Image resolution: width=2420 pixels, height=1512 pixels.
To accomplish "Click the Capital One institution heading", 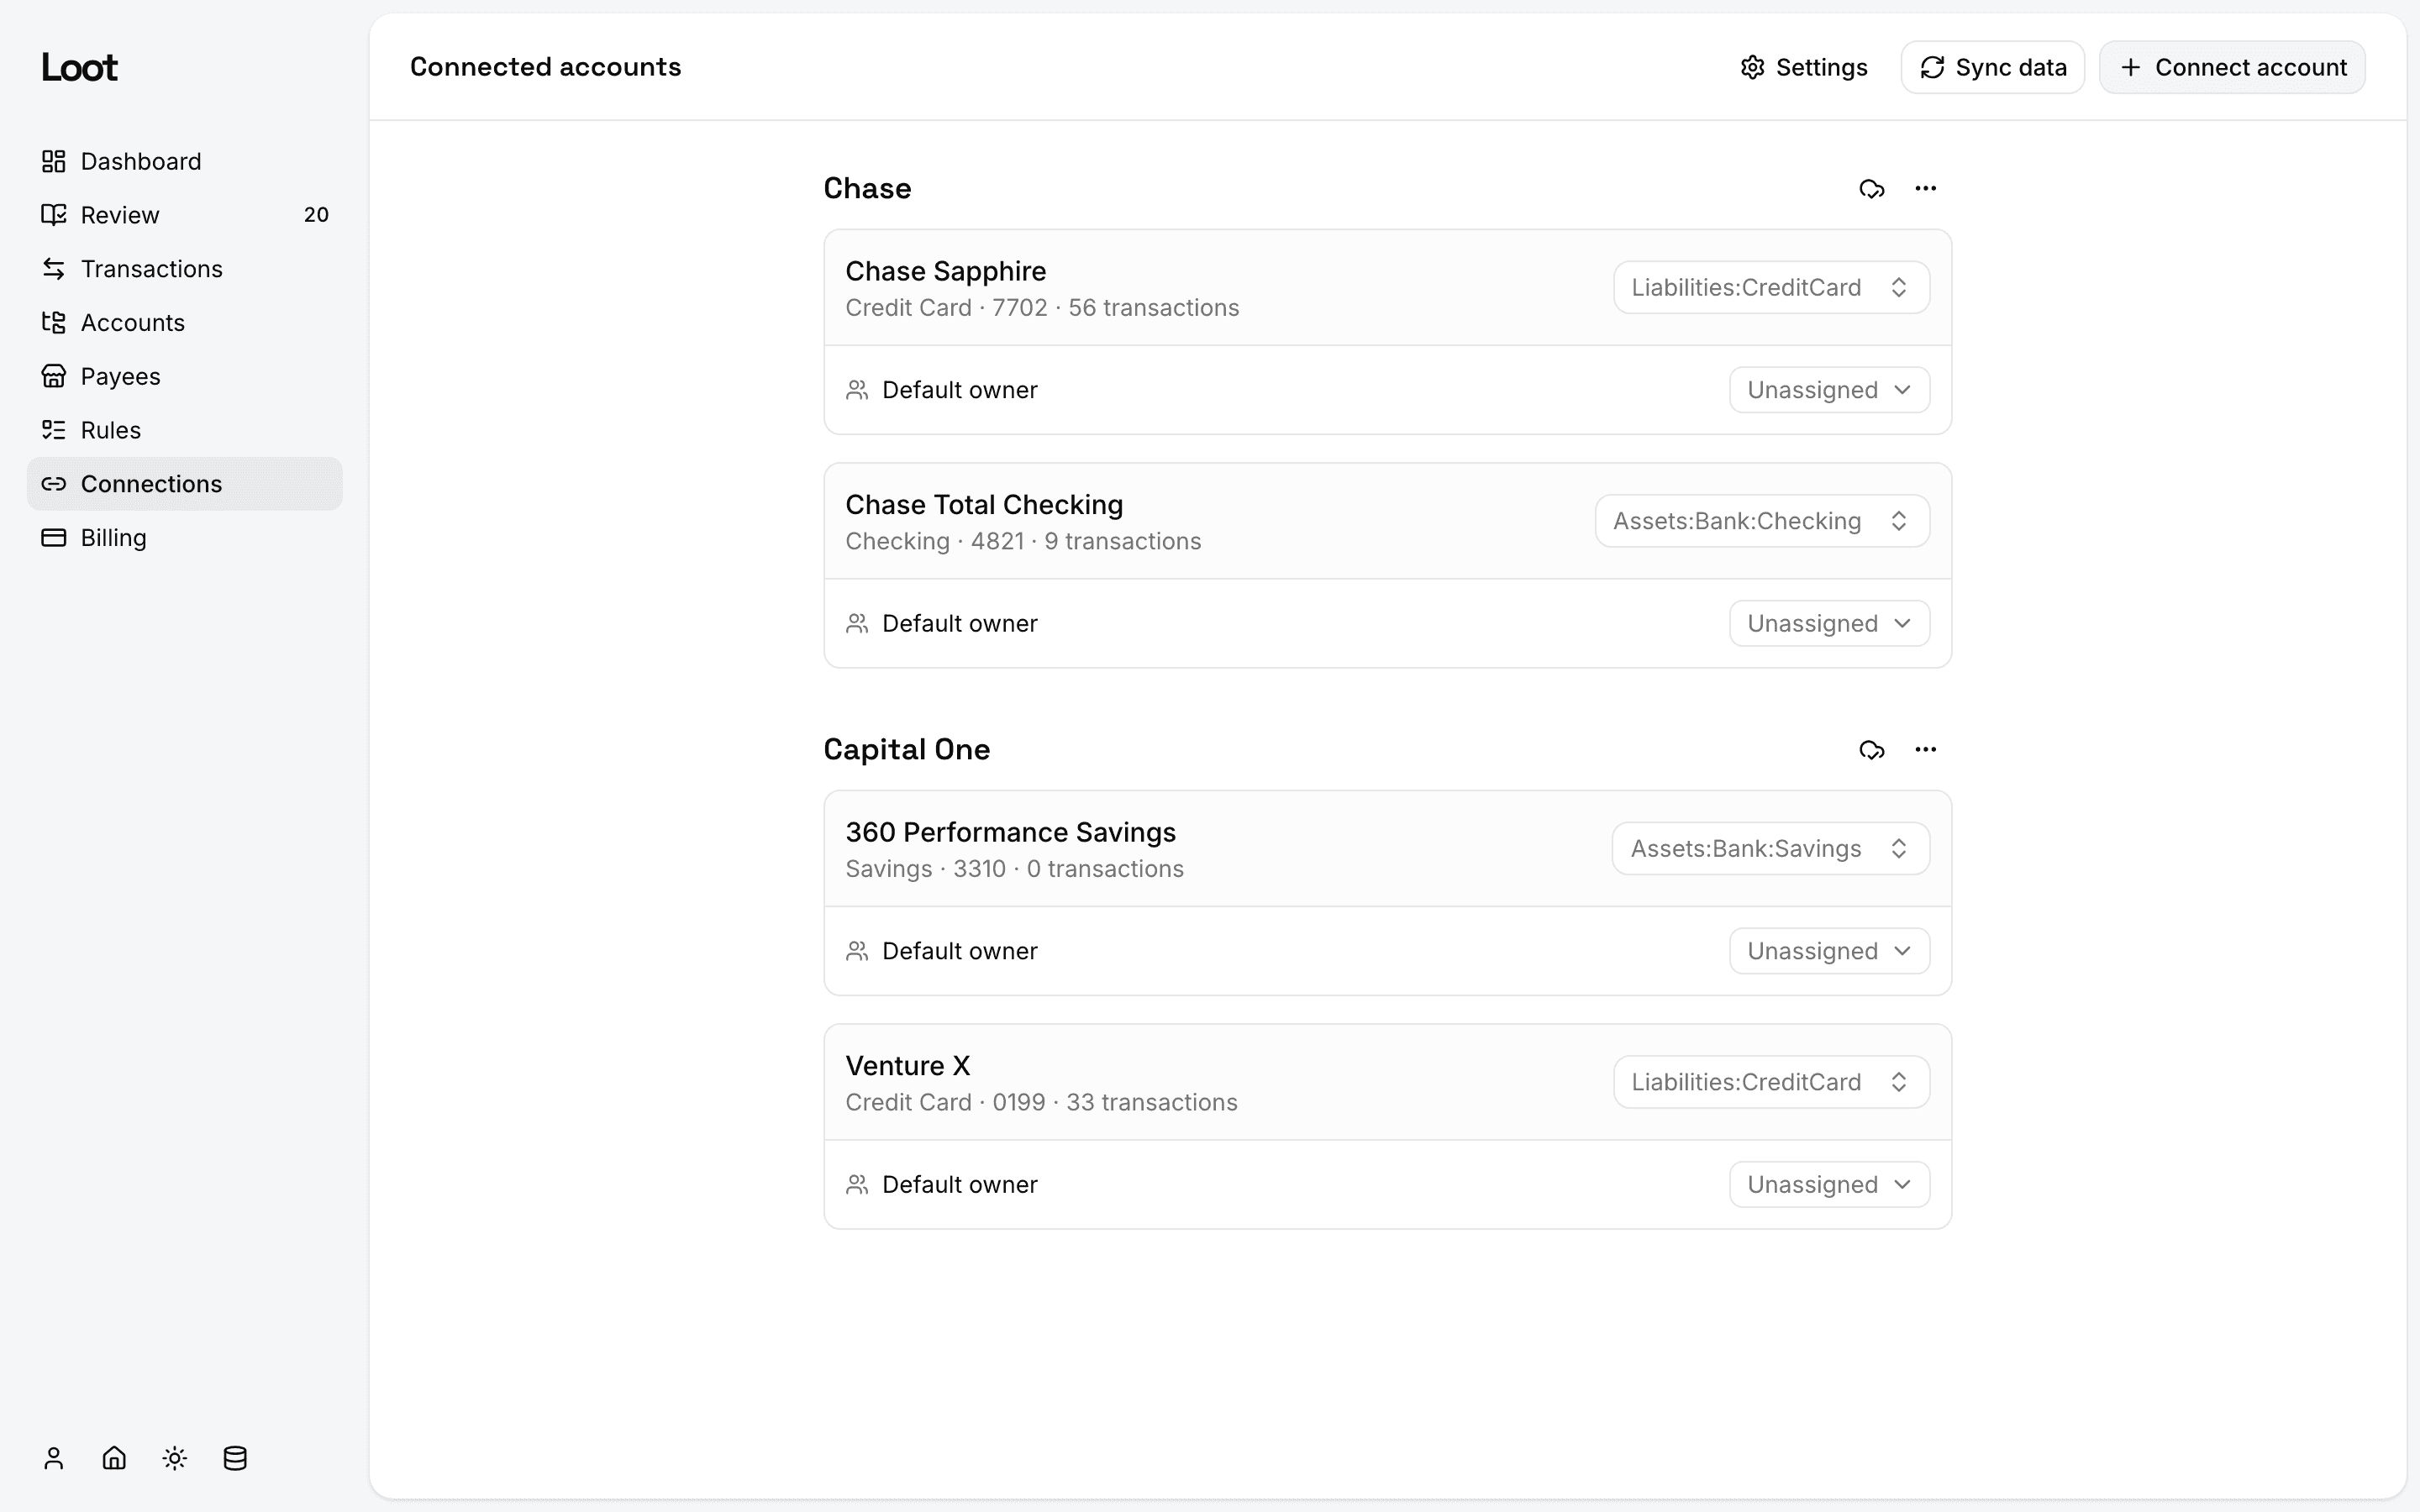I will (x=906, y=750).
